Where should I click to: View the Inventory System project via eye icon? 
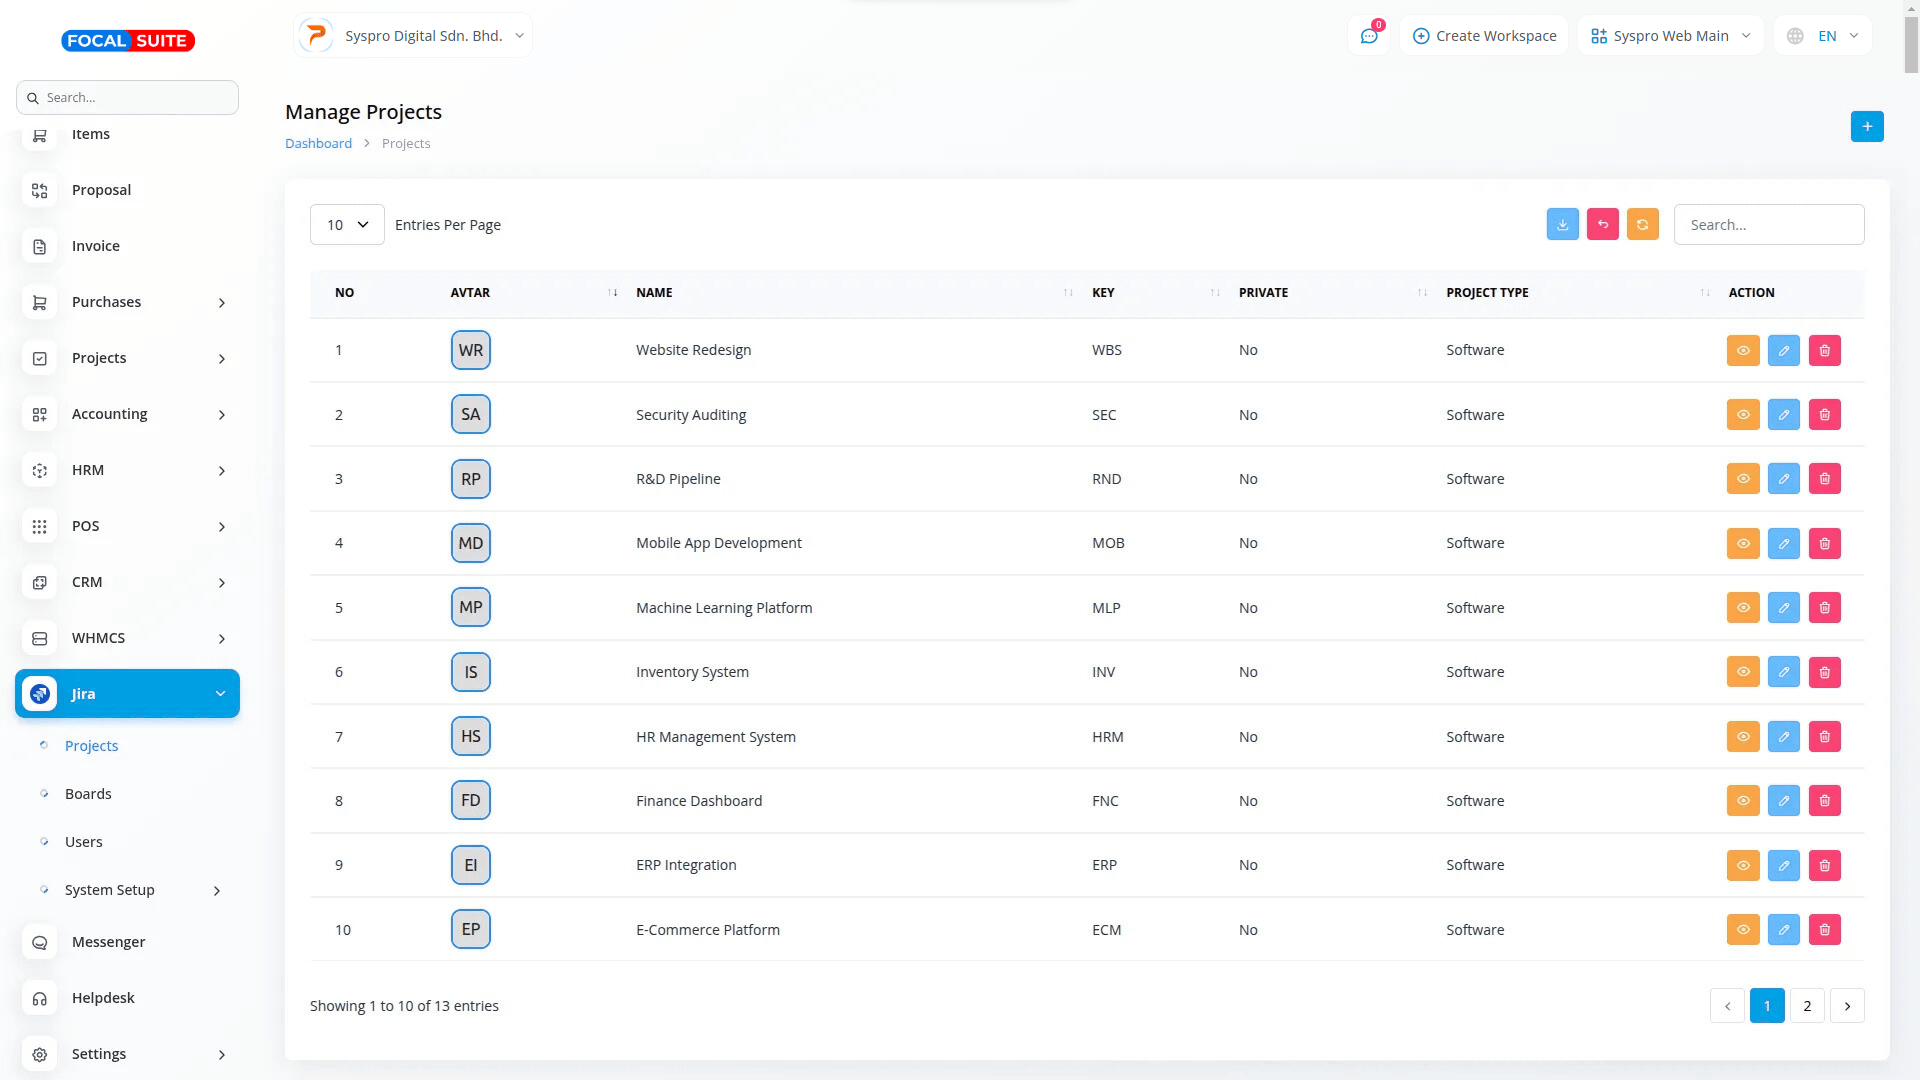1742,672
